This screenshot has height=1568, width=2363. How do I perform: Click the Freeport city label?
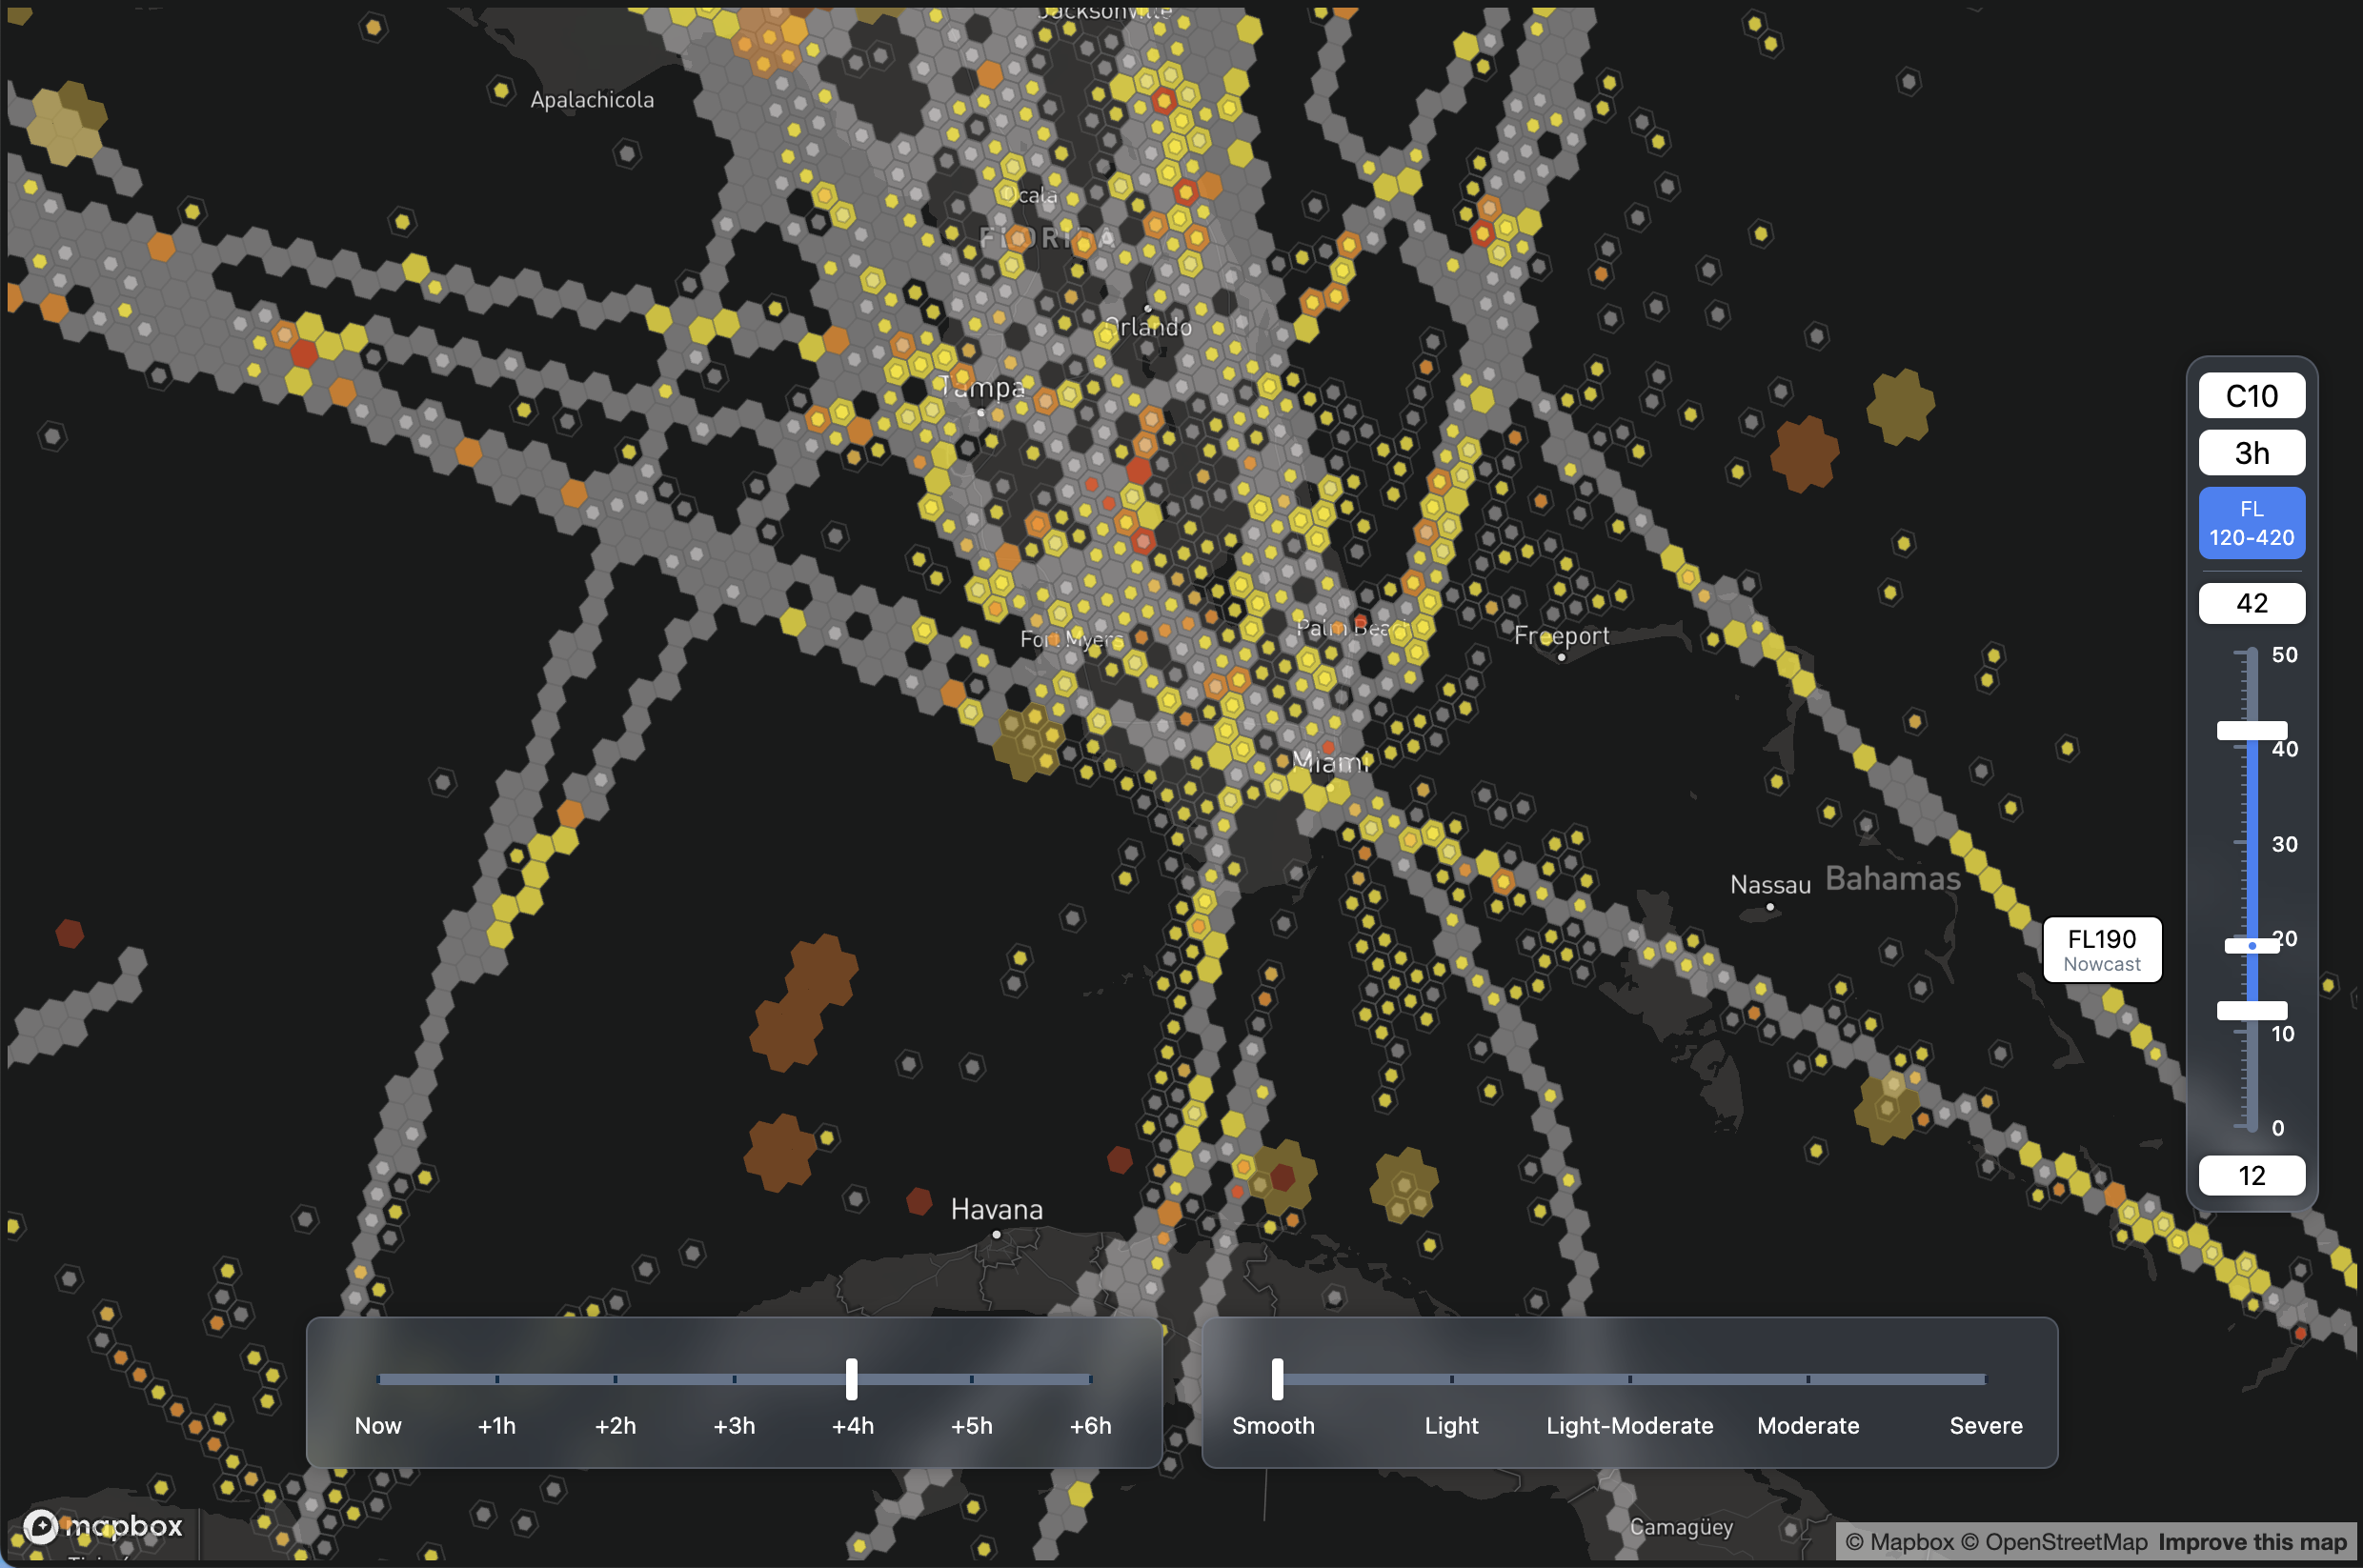1561,636
